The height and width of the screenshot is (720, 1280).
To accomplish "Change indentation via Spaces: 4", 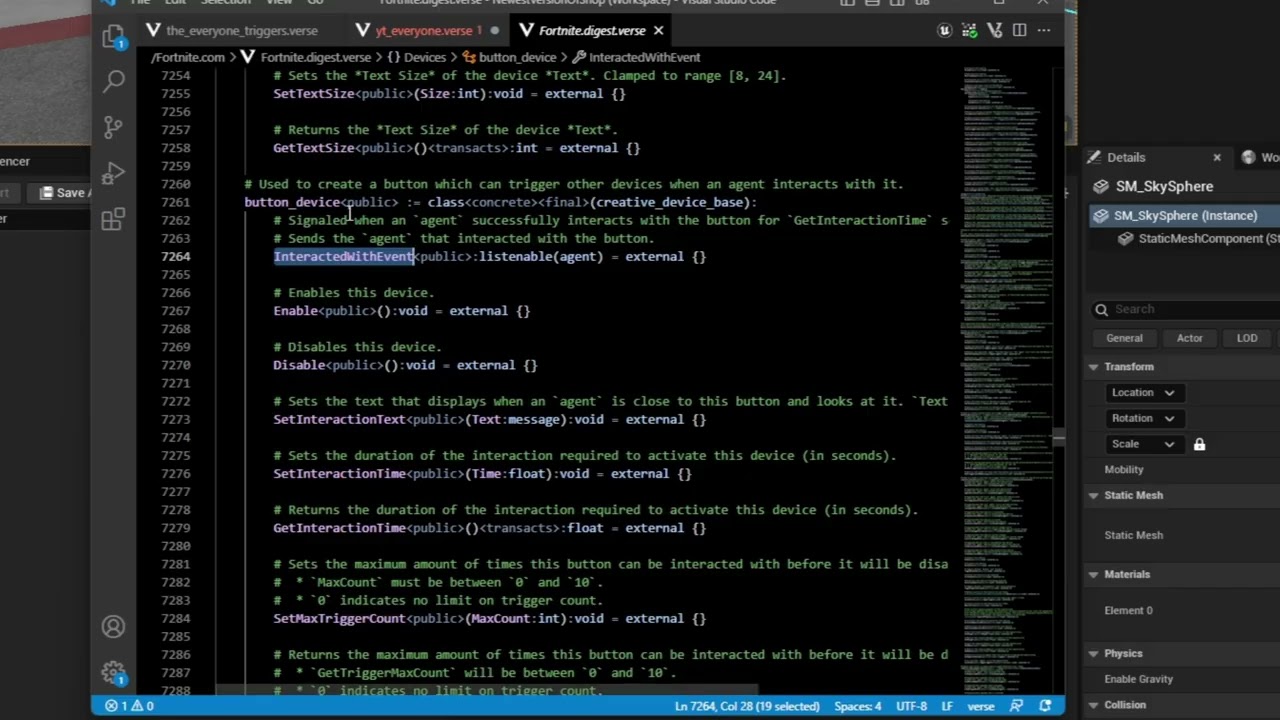I will tap(858, 706).
